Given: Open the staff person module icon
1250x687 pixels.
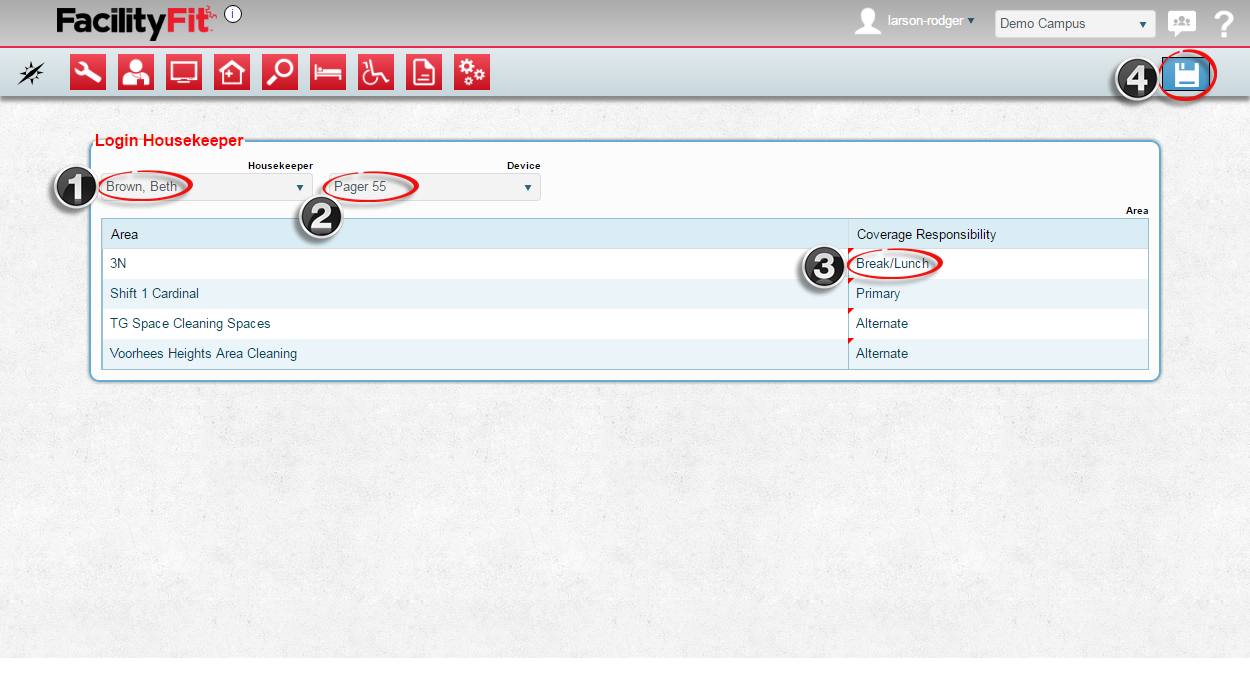Looking at the screenshot, I should [136, 72].
